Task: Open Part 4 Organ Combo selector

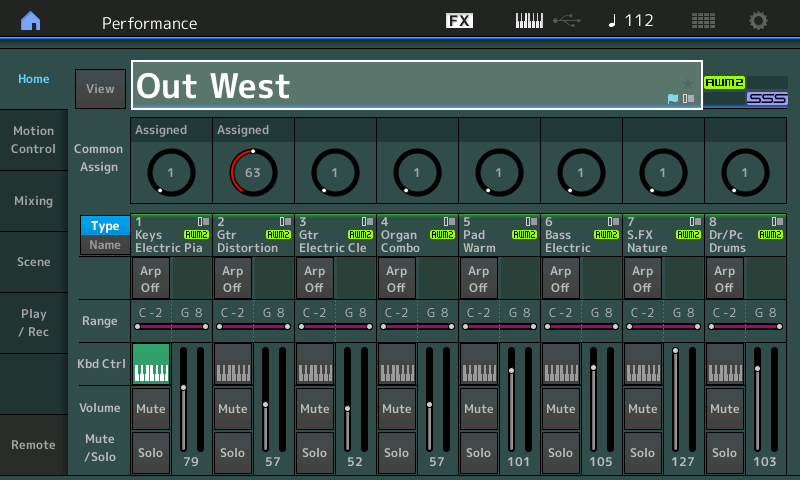Action: 417,235
